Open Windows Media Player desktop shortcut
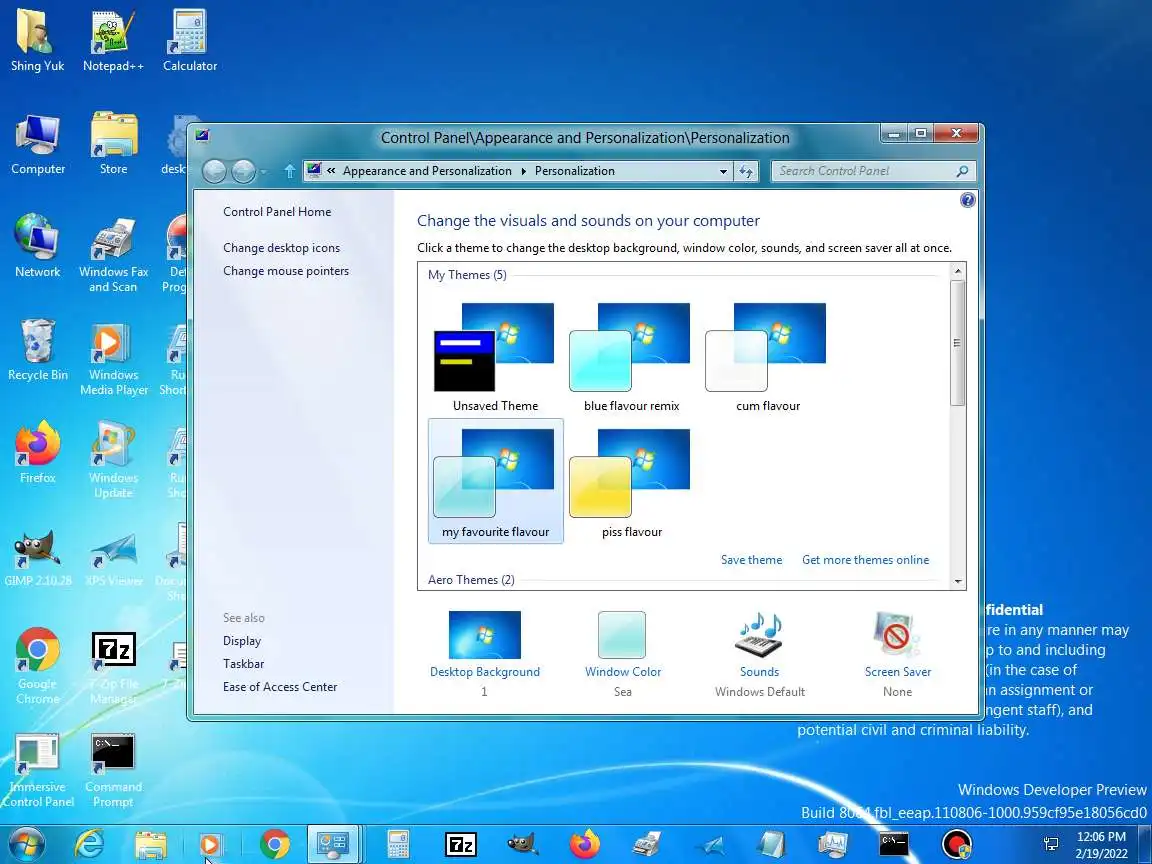This screenshot has height=864, width=1152. click(x=113, y=359)
